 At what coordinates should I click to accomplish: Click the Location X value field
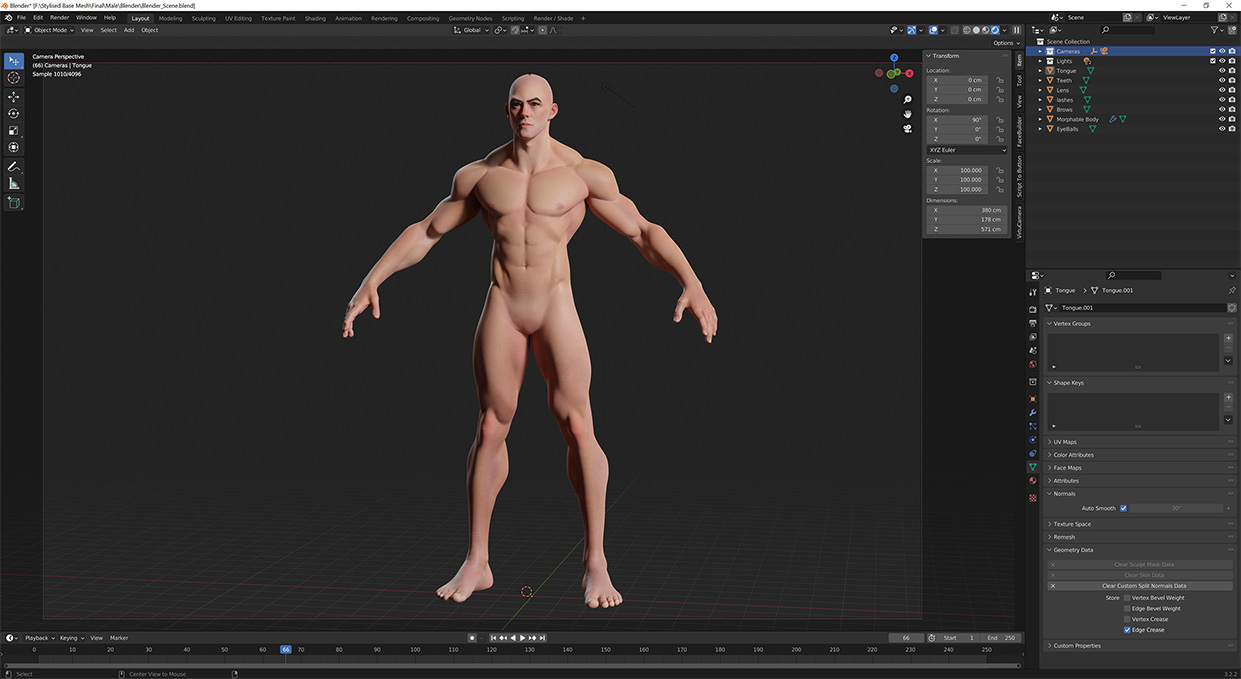(956, 80)
